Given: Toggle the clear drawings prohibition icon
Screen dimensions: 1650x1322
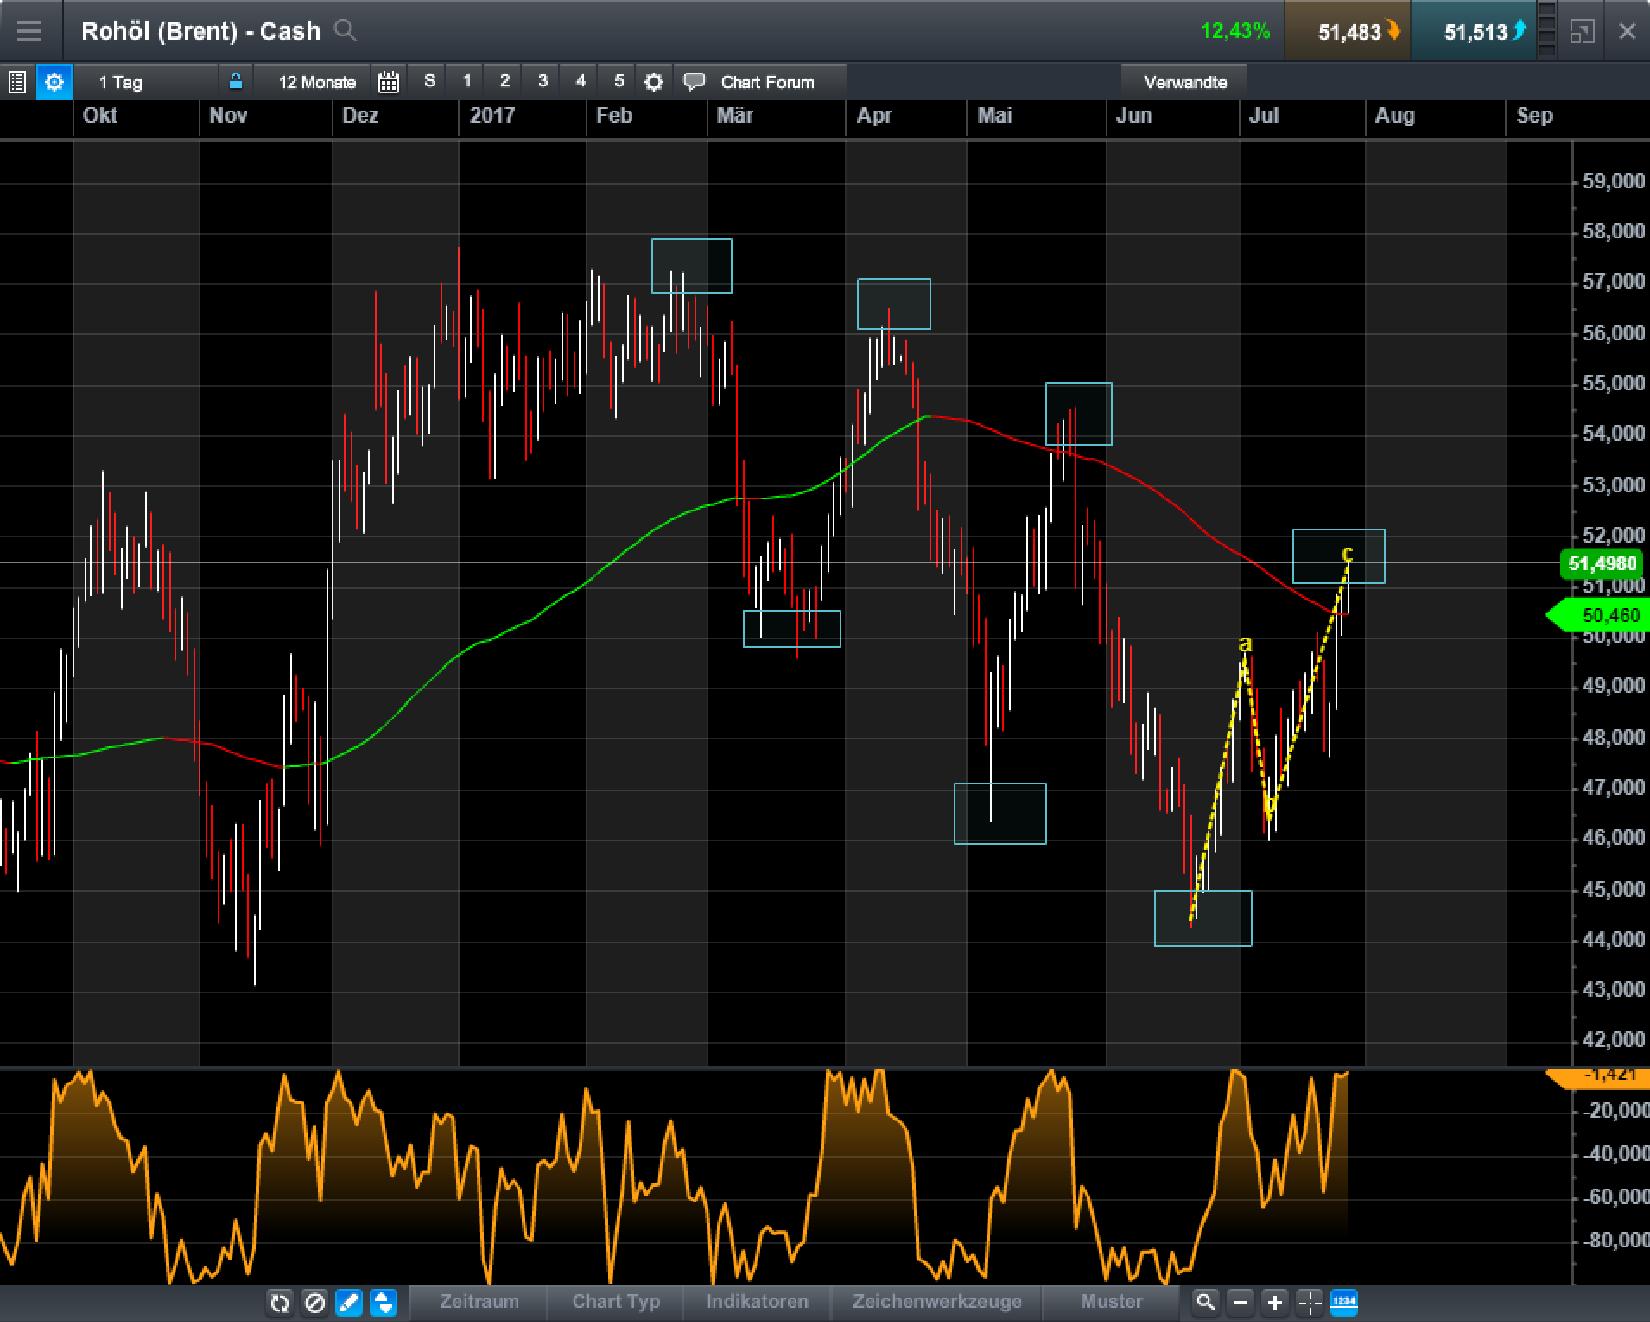Looking at the screenshot, I should point(314,1303).
